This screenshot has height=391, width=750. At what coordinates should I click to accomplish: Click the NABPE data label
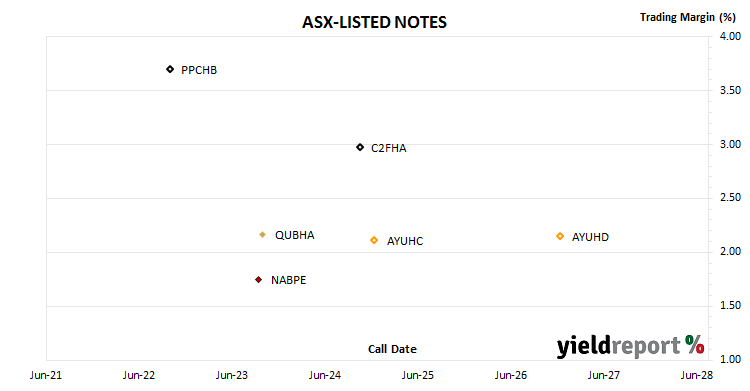click(288, 280)
